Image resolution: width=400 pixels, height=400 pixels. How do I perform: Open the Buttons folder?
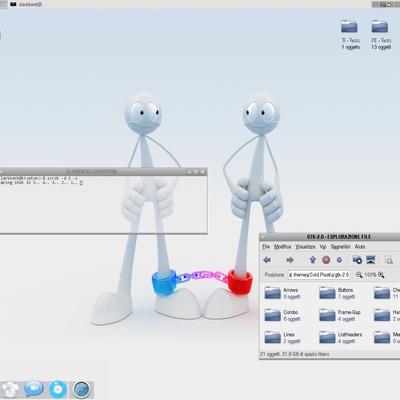pyautogui.click(x=327, y=293)
